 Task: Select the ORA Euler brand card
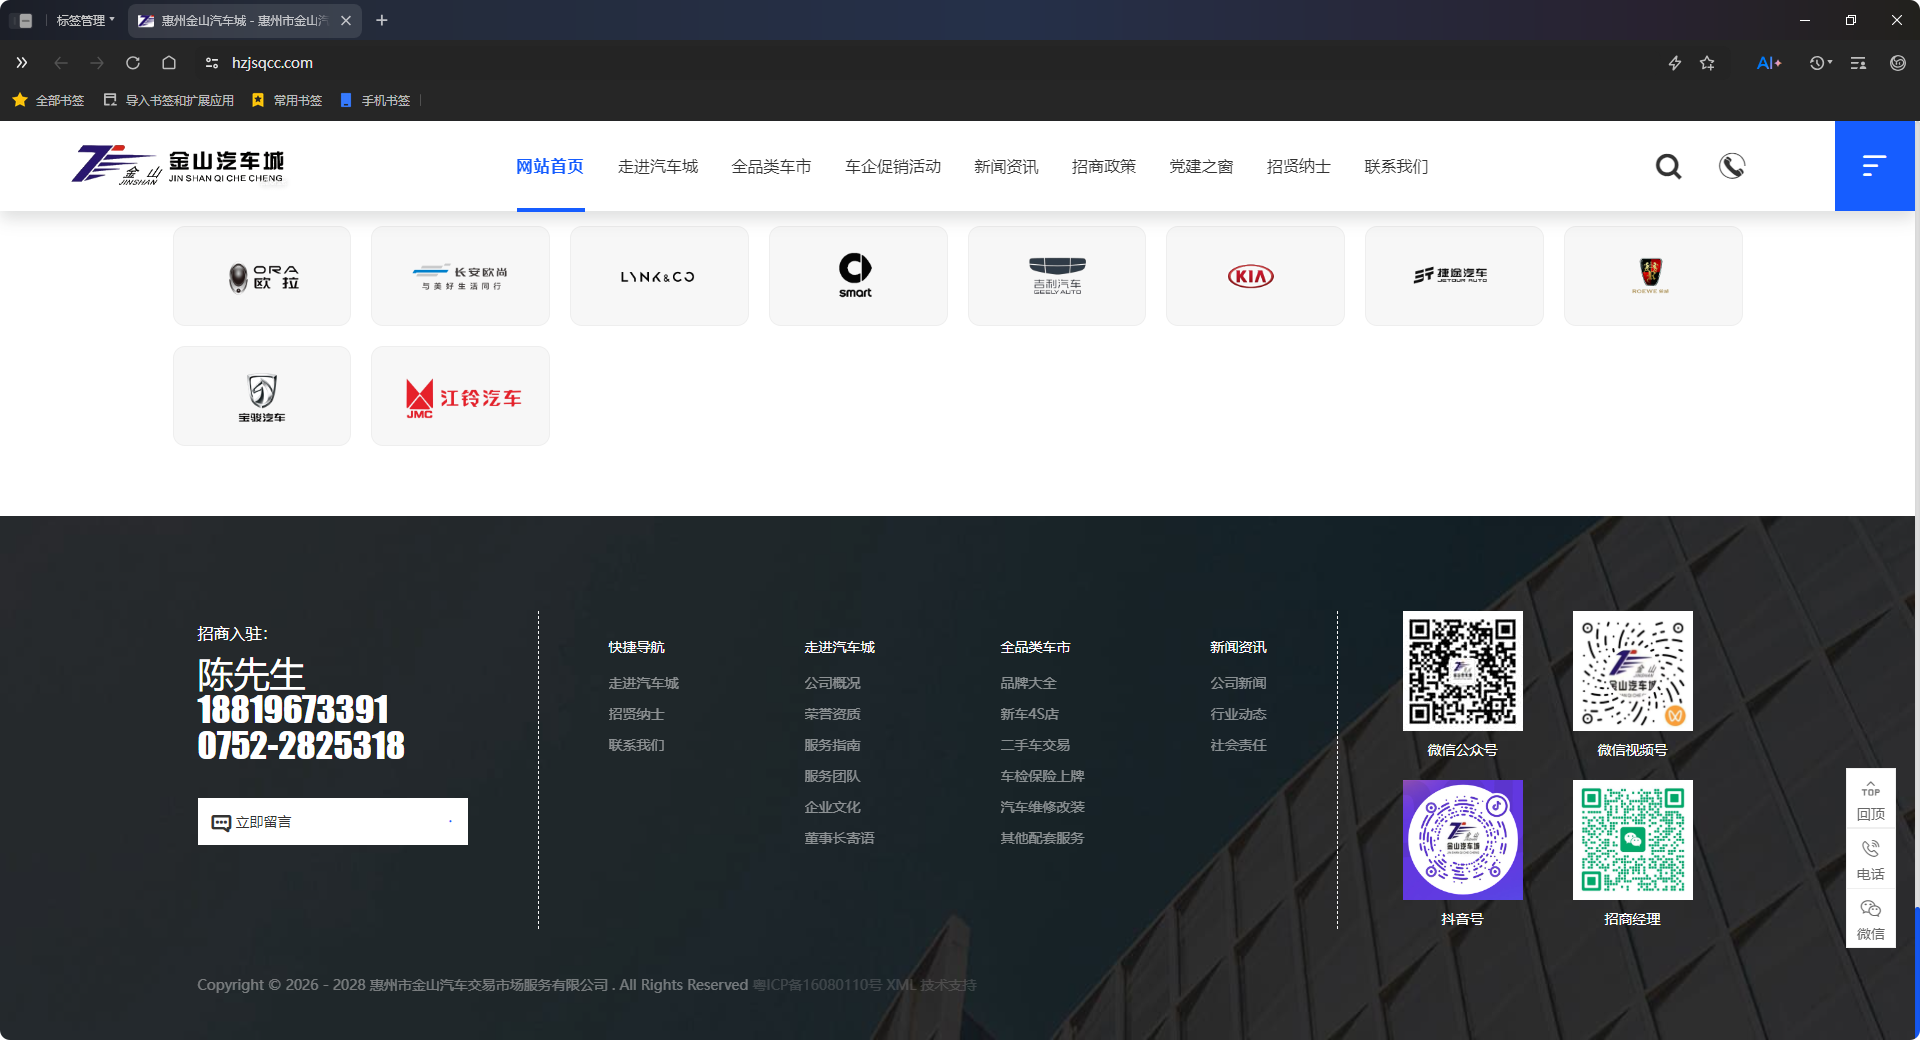(x=262, y=276)
